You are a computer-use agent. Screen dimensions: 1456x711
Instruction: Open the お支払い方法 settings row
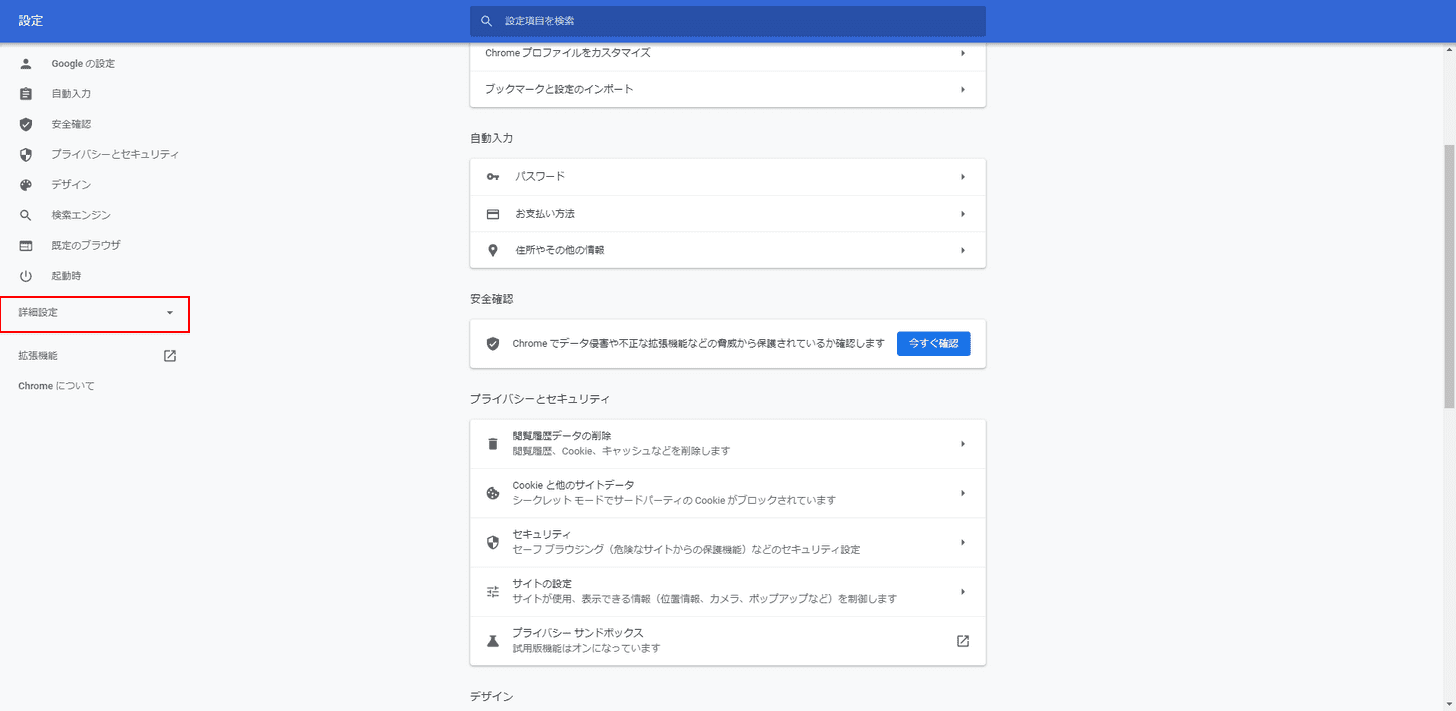728,214
